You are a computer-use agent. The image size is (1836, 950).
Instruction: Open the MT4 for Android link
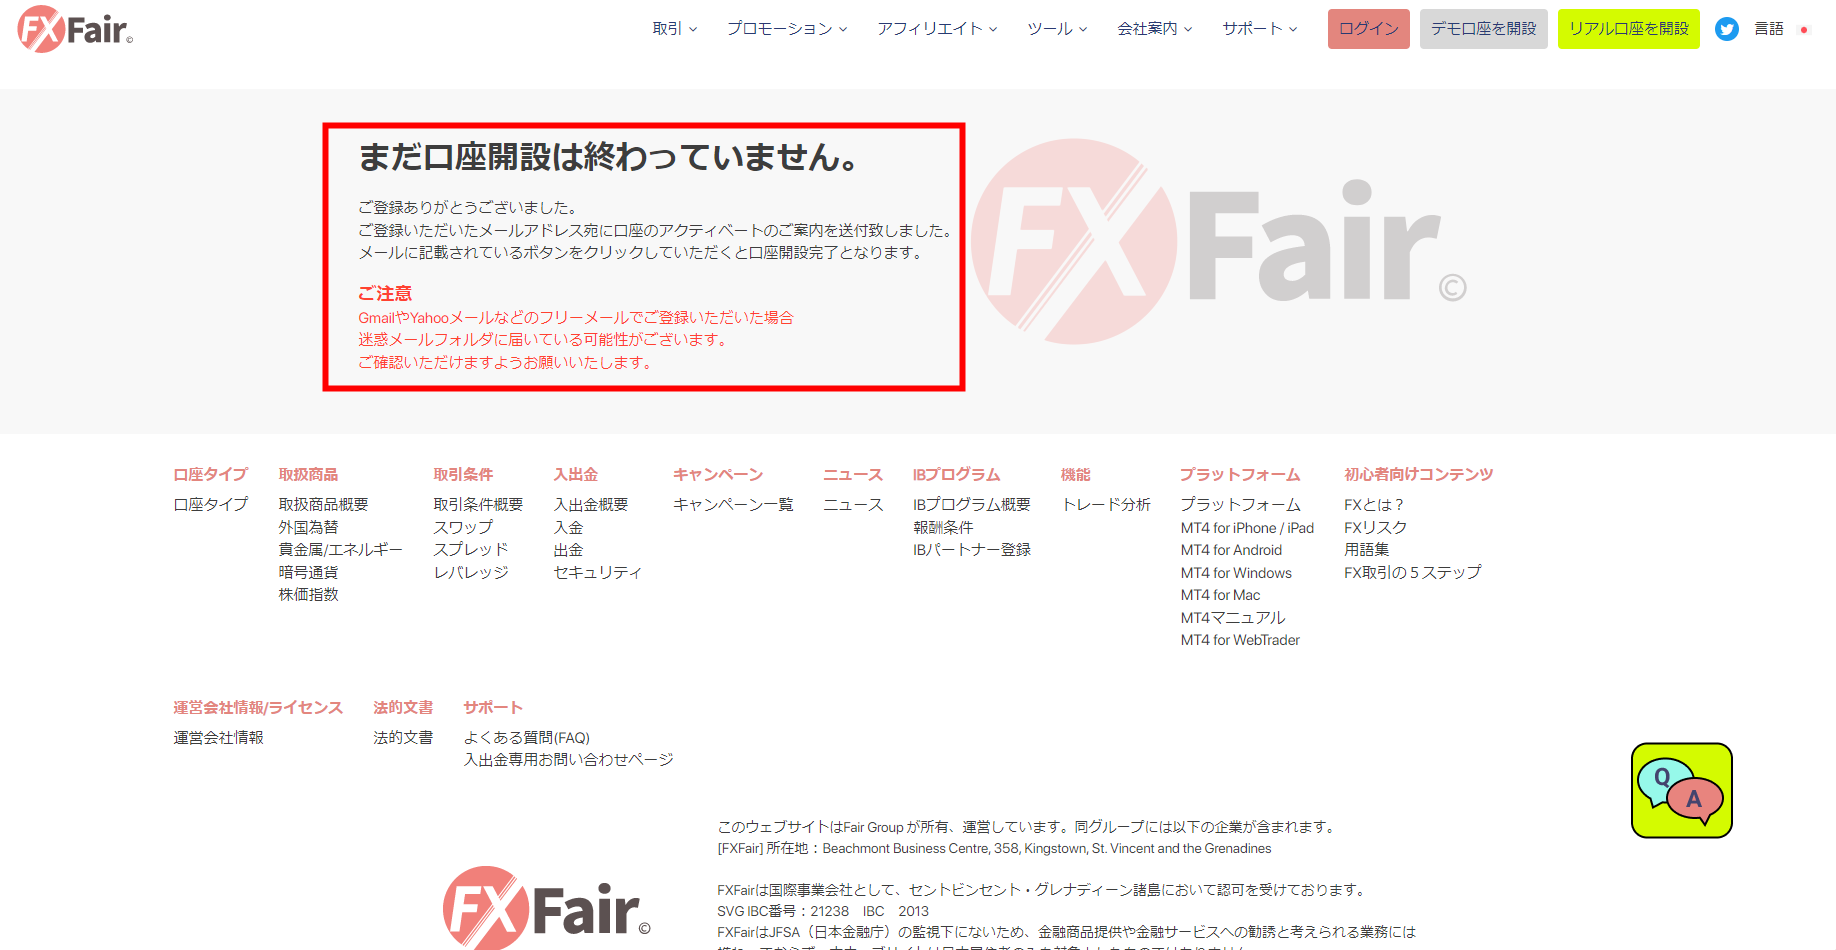[1231, 550]
